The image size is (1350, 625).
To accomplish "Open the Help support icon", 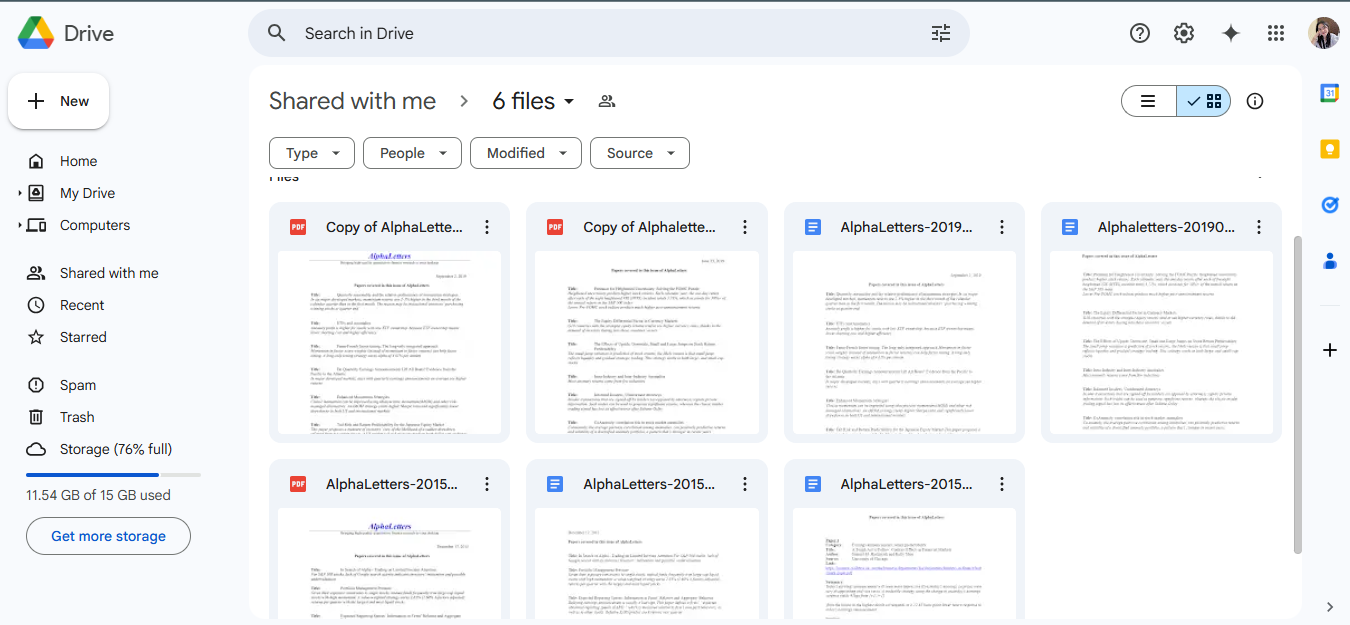I will pos(1140,33).
